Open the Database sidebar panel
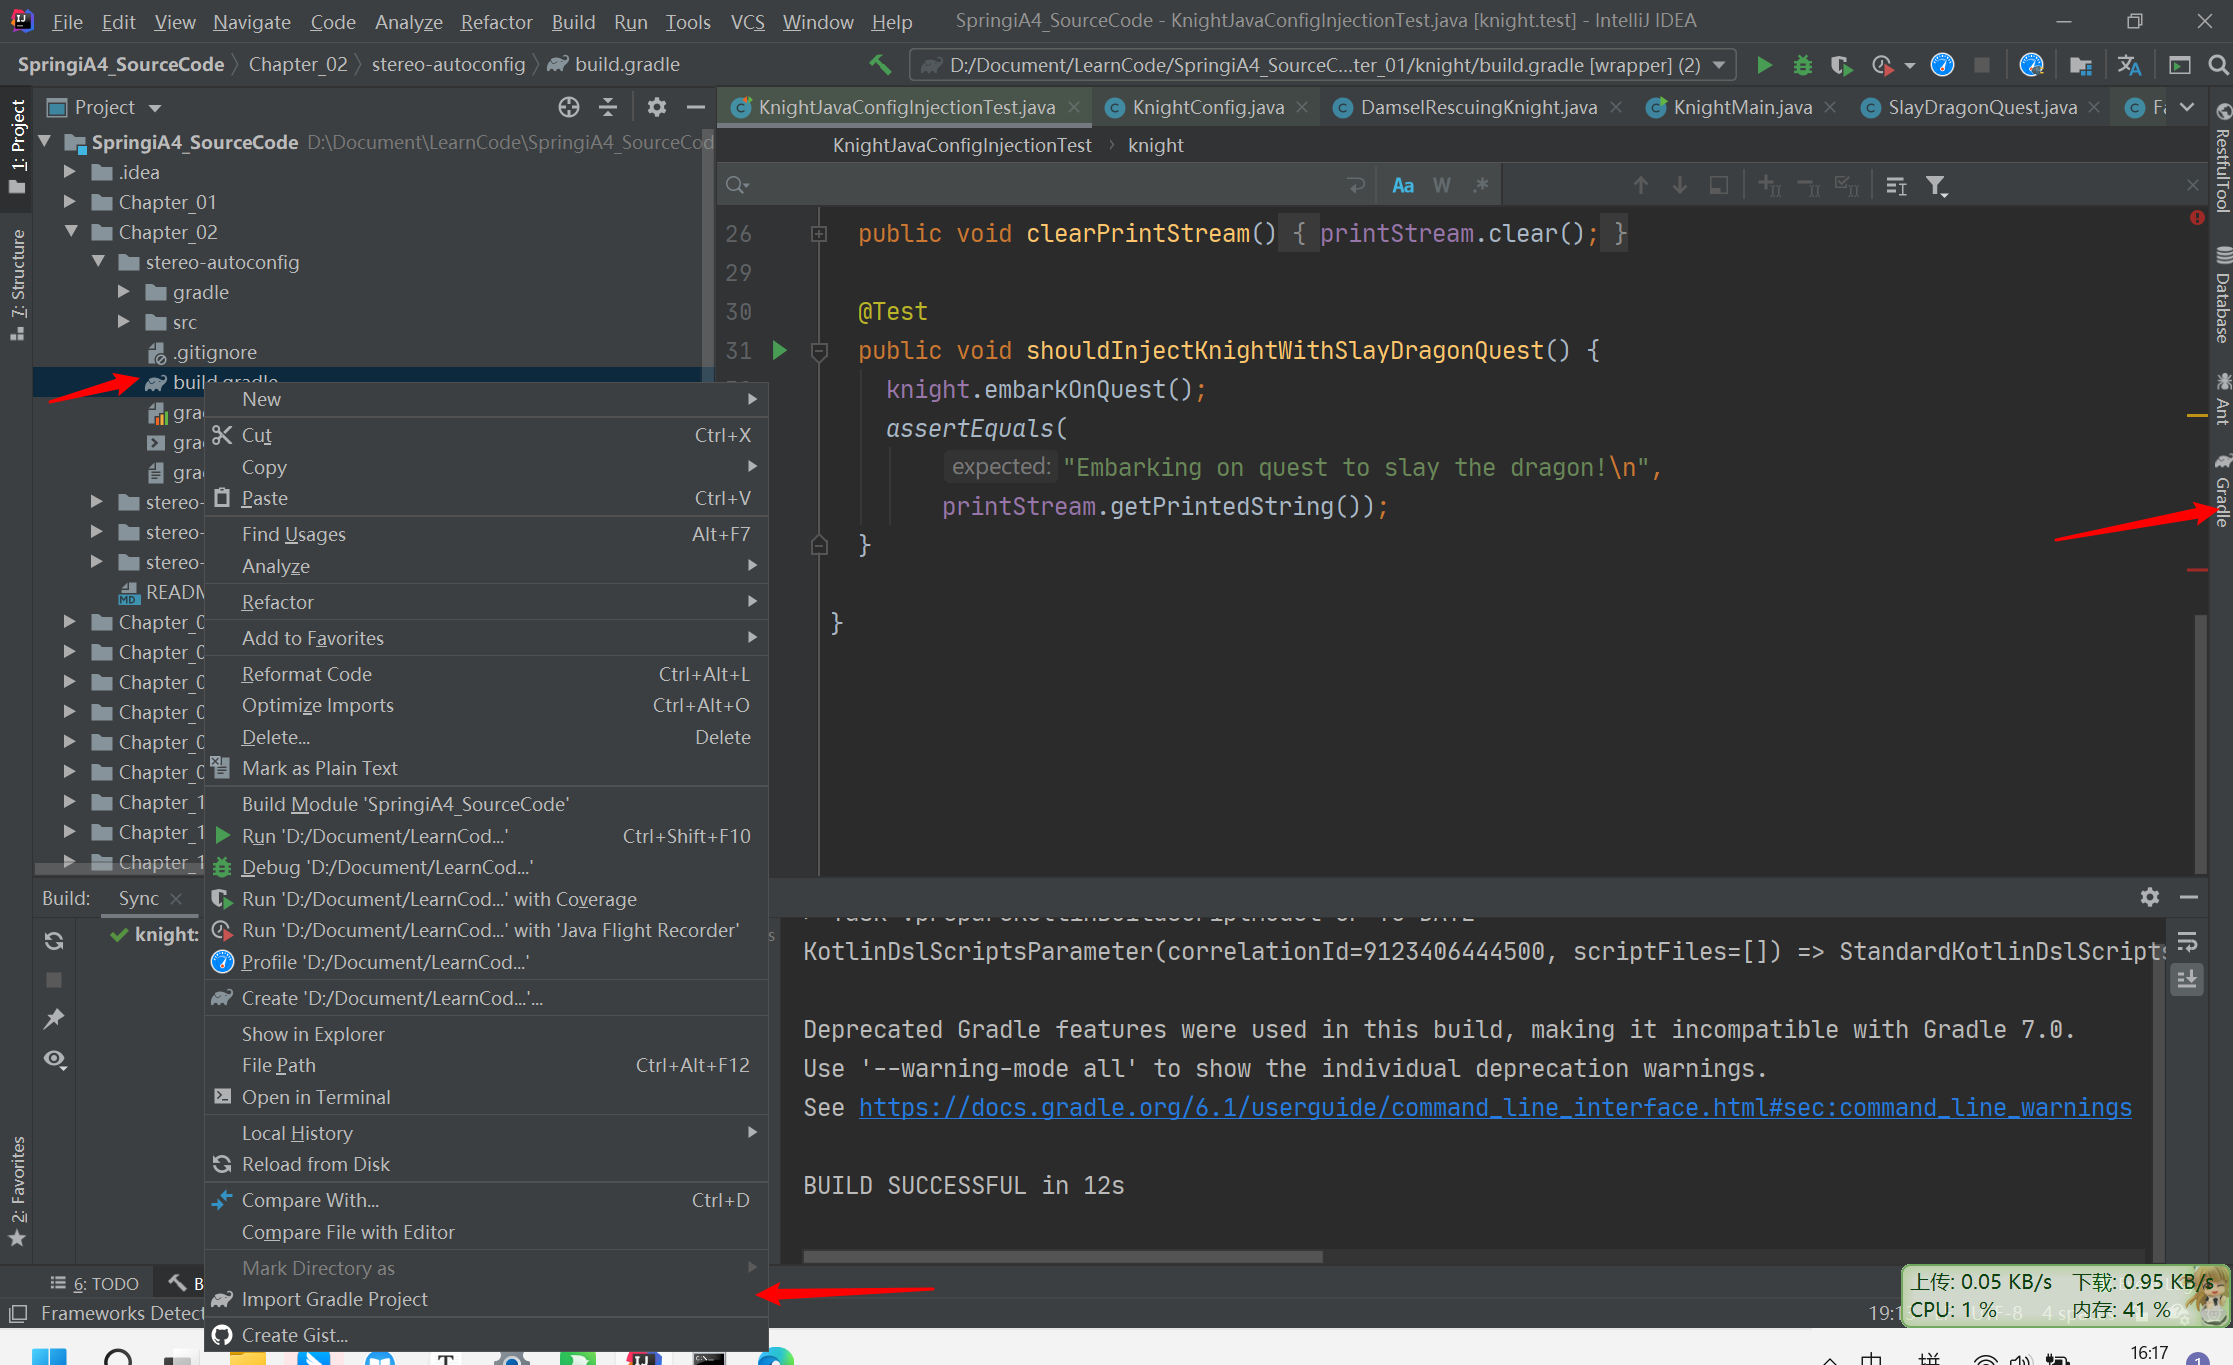 pyautogui.click(x=2222, y=296)
